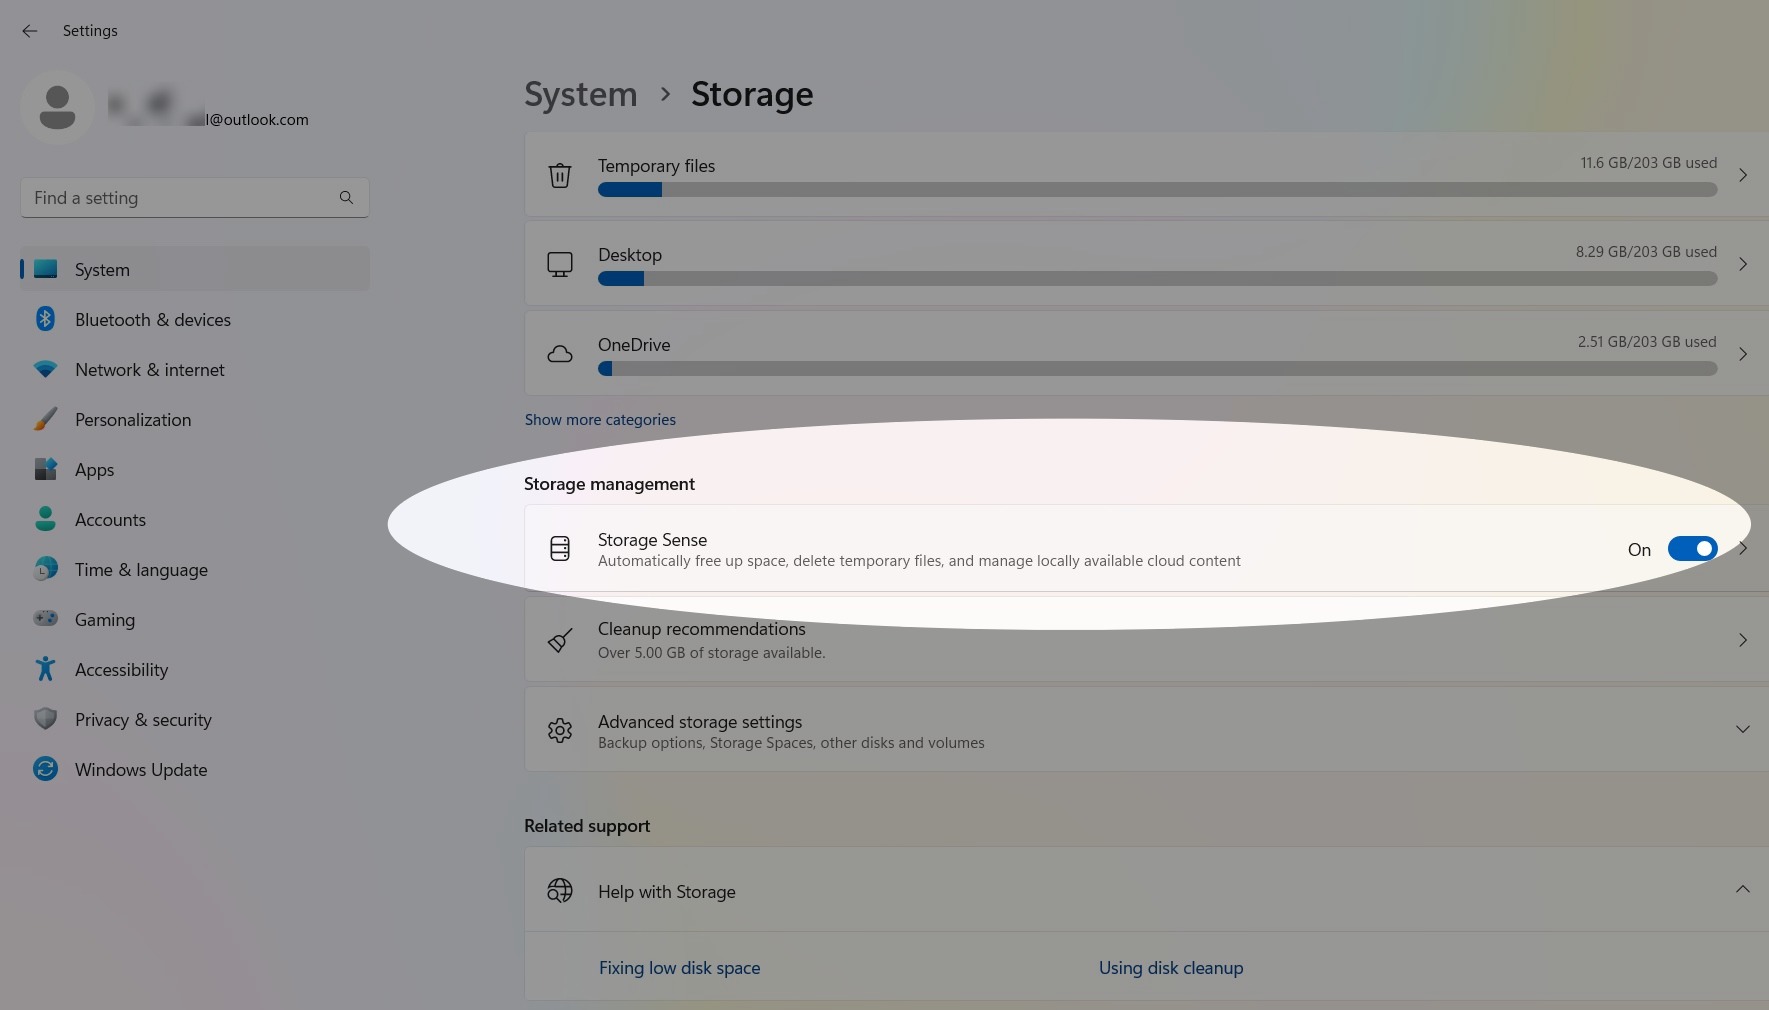Open Accessibility settings
Image resolution: width=1769 pixels, height=1010 pixels.
tap(46, 669)
